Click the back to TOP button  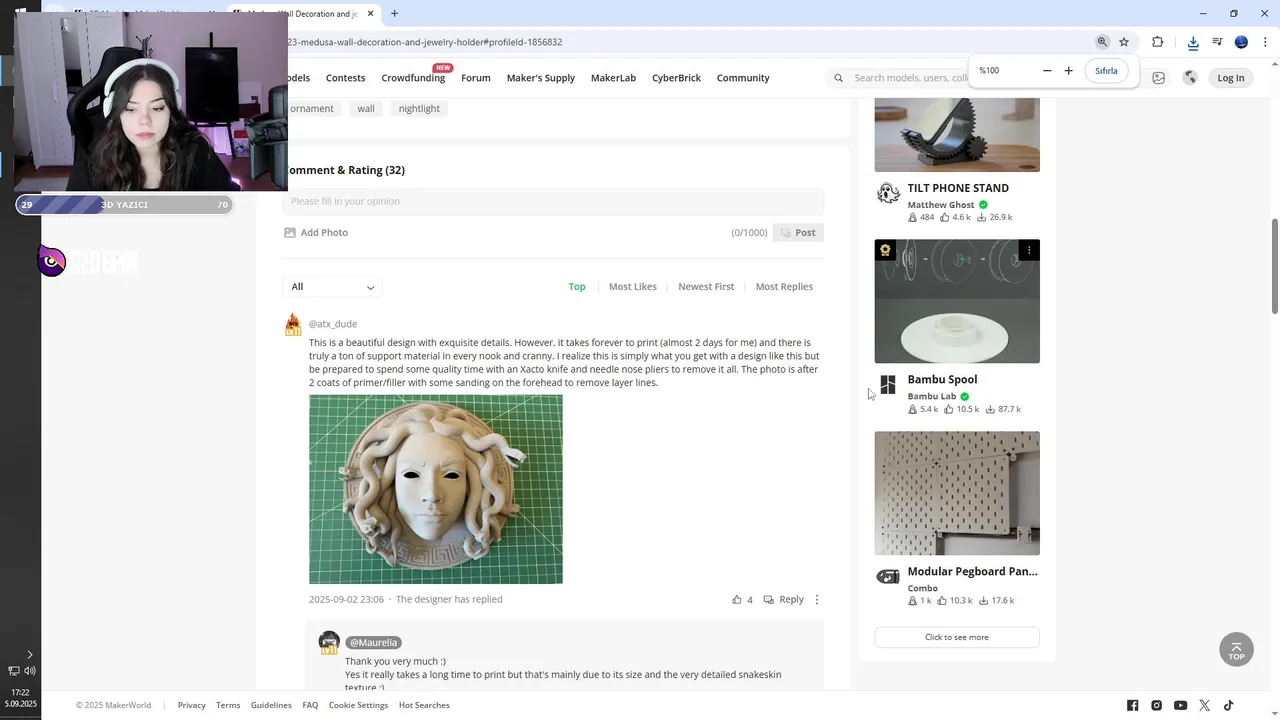[x=1237, y=649]
